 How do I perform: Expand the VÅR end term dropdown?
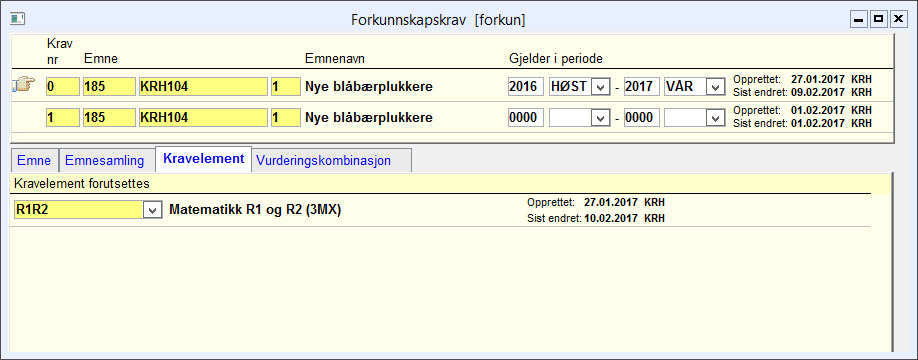[x=715, y=87]
